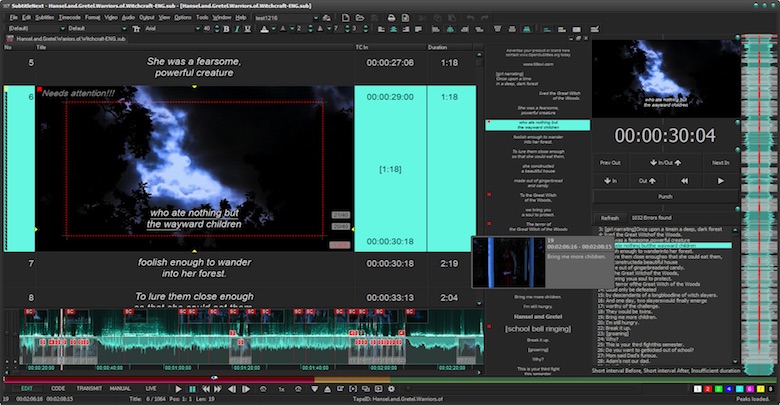Image resolution: width=780 pixels, height=405 pixels.
Task: Enable TRANSMIT mode
Action: pyautogui.click(x=89, y=388)
